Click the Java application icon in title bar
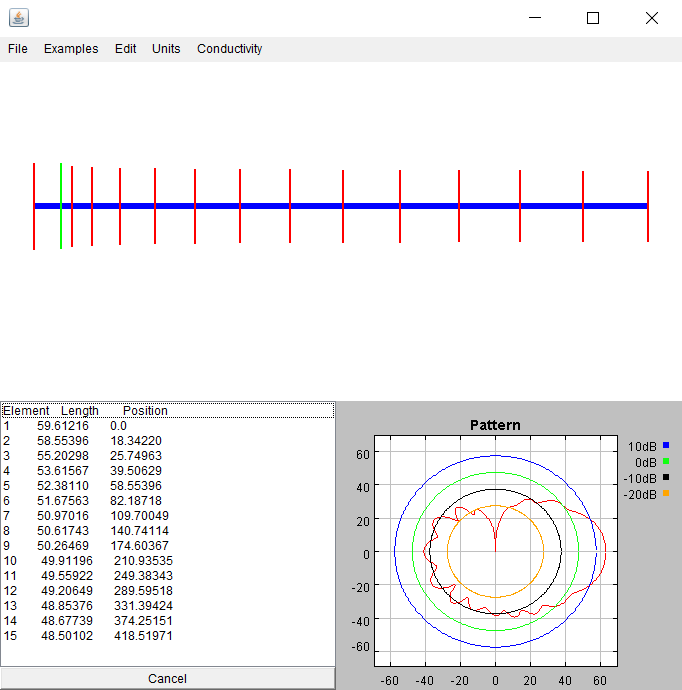Viewport: 682px width, 690px height. (x=19, y=18)
